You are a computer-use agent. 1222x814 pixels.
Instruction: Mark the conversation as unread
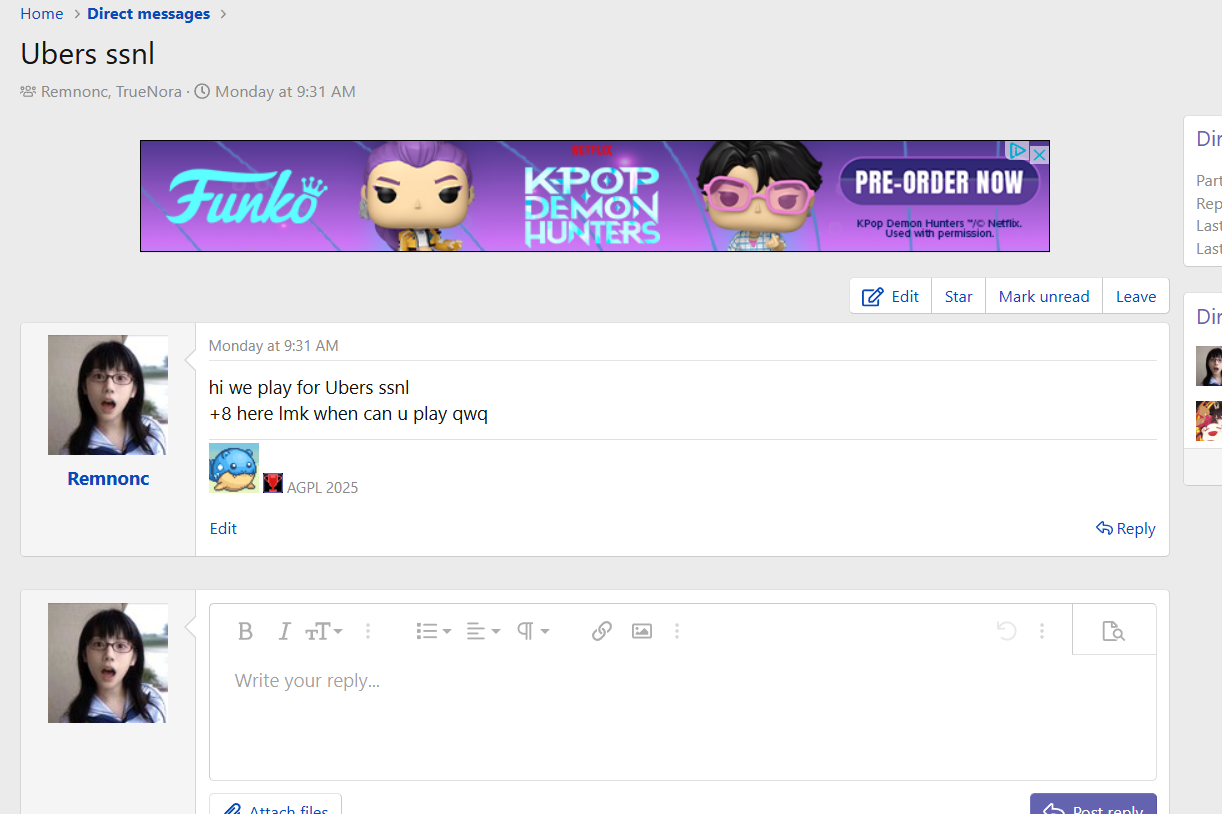(x=1043, y=296)
